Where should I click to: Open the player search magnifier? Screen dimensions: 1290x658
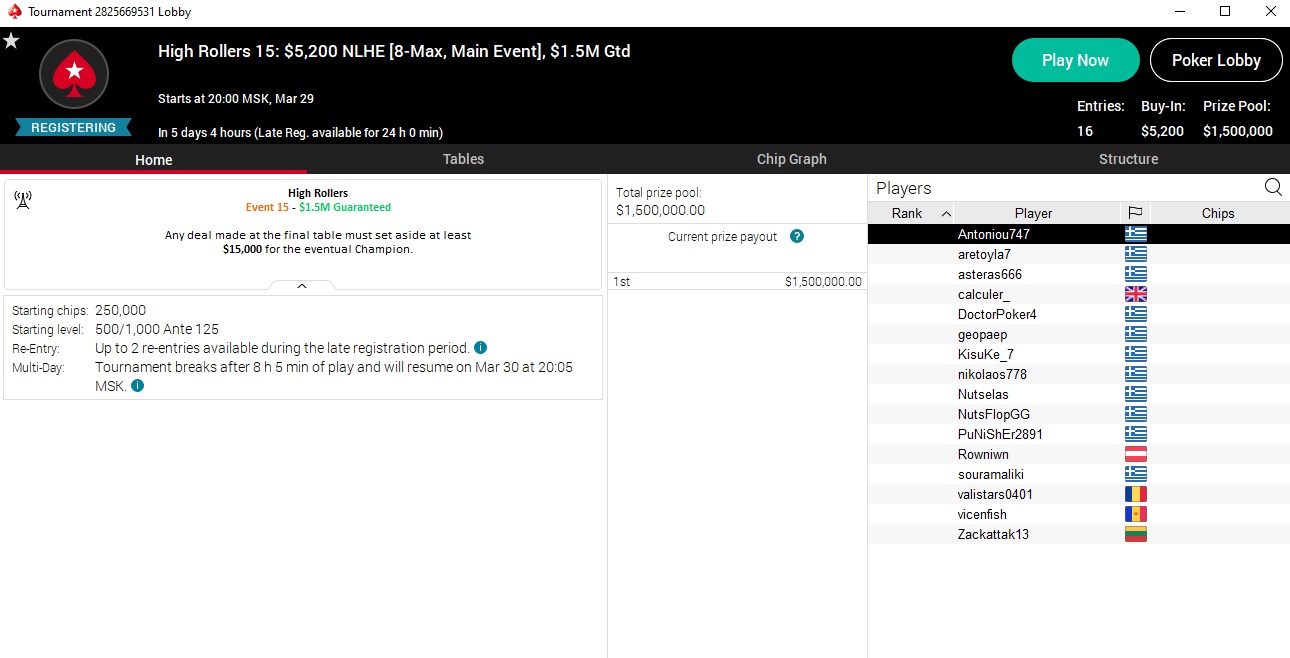1273,187
